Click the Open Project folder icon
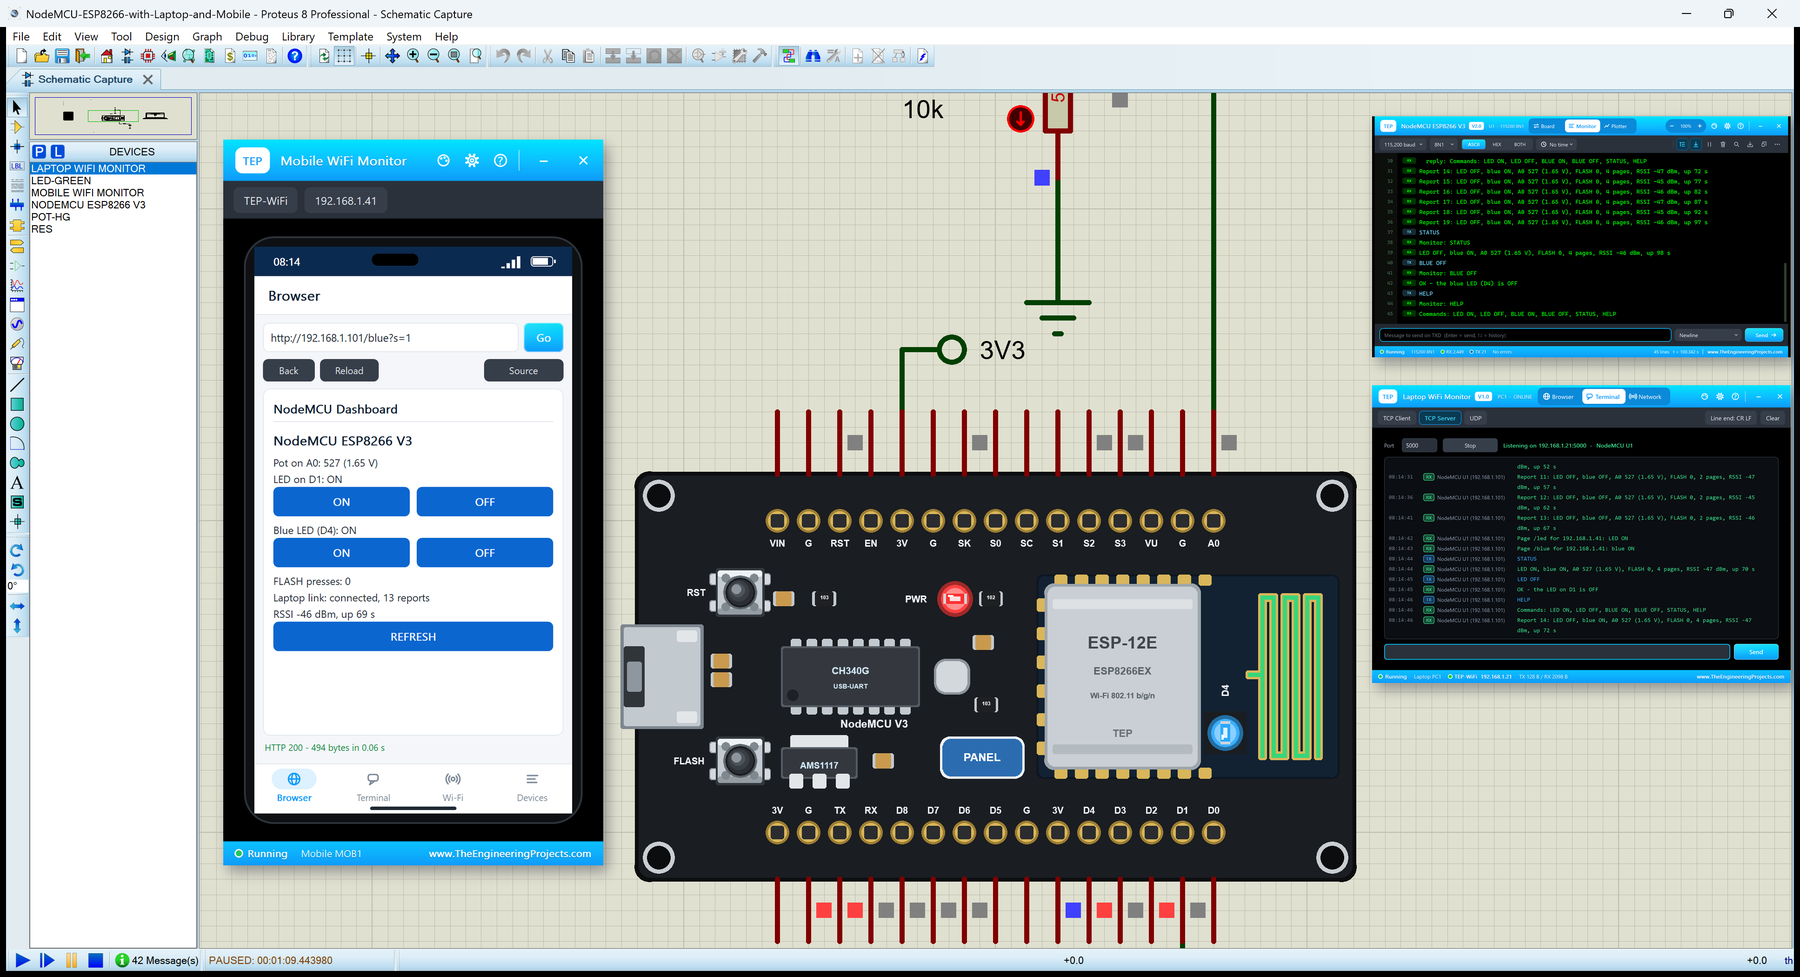The image size is (1800, 977). pyautogui.click(x=42, y=56)
